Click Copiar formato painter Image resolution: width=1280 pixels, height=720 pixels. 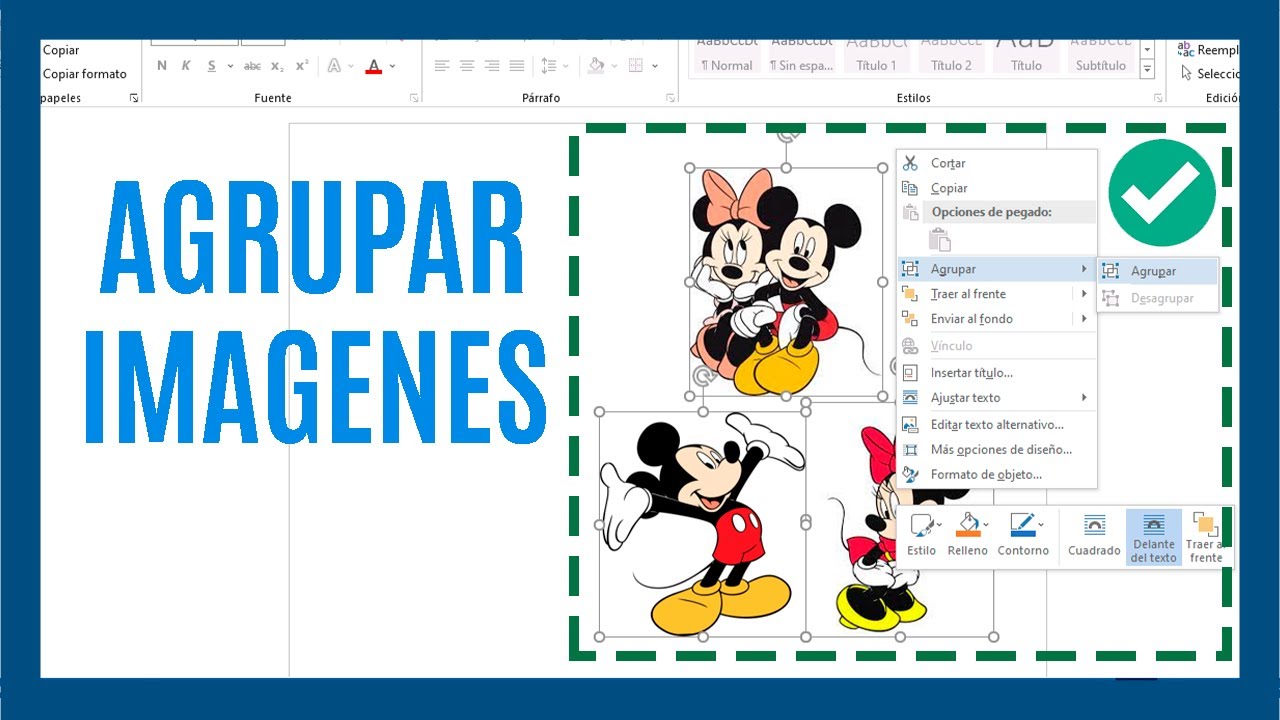point(84,74)
